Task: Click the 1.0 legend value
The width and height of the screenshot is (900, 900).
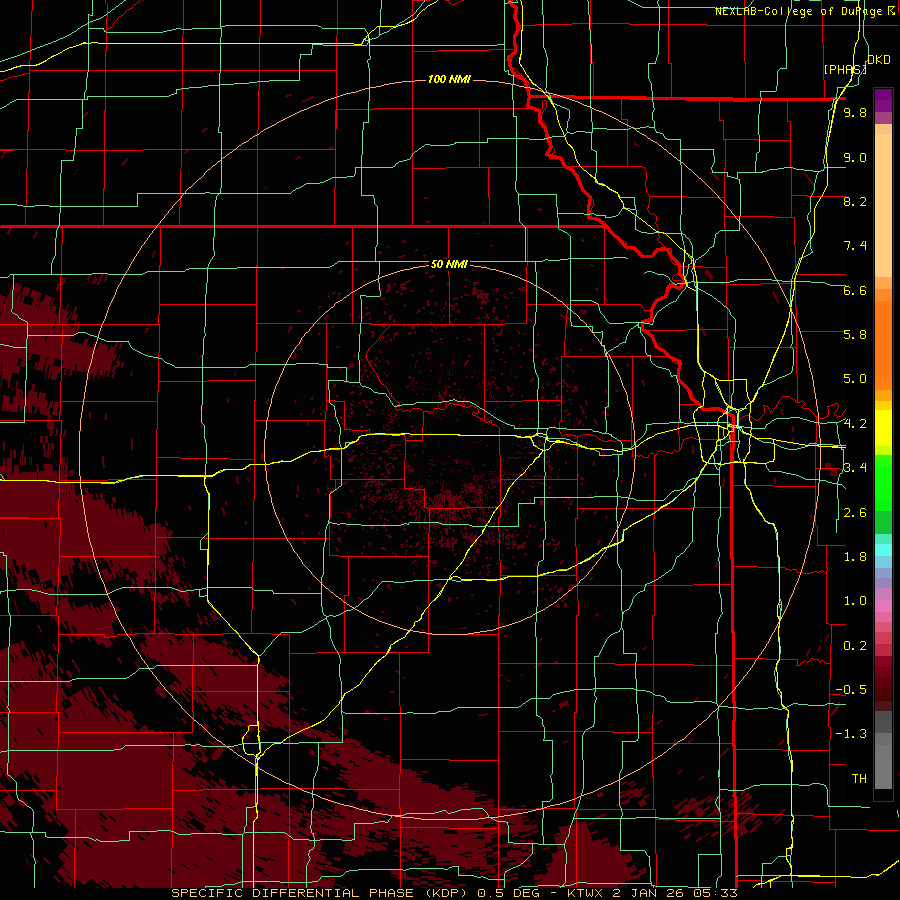Action: (855, 601)
